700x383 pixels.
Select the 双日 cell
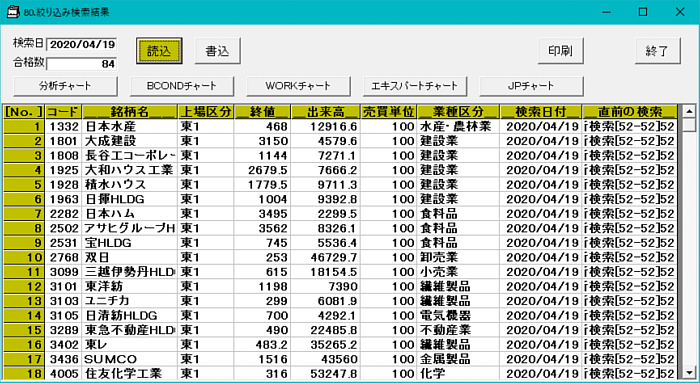pos(130,258)
